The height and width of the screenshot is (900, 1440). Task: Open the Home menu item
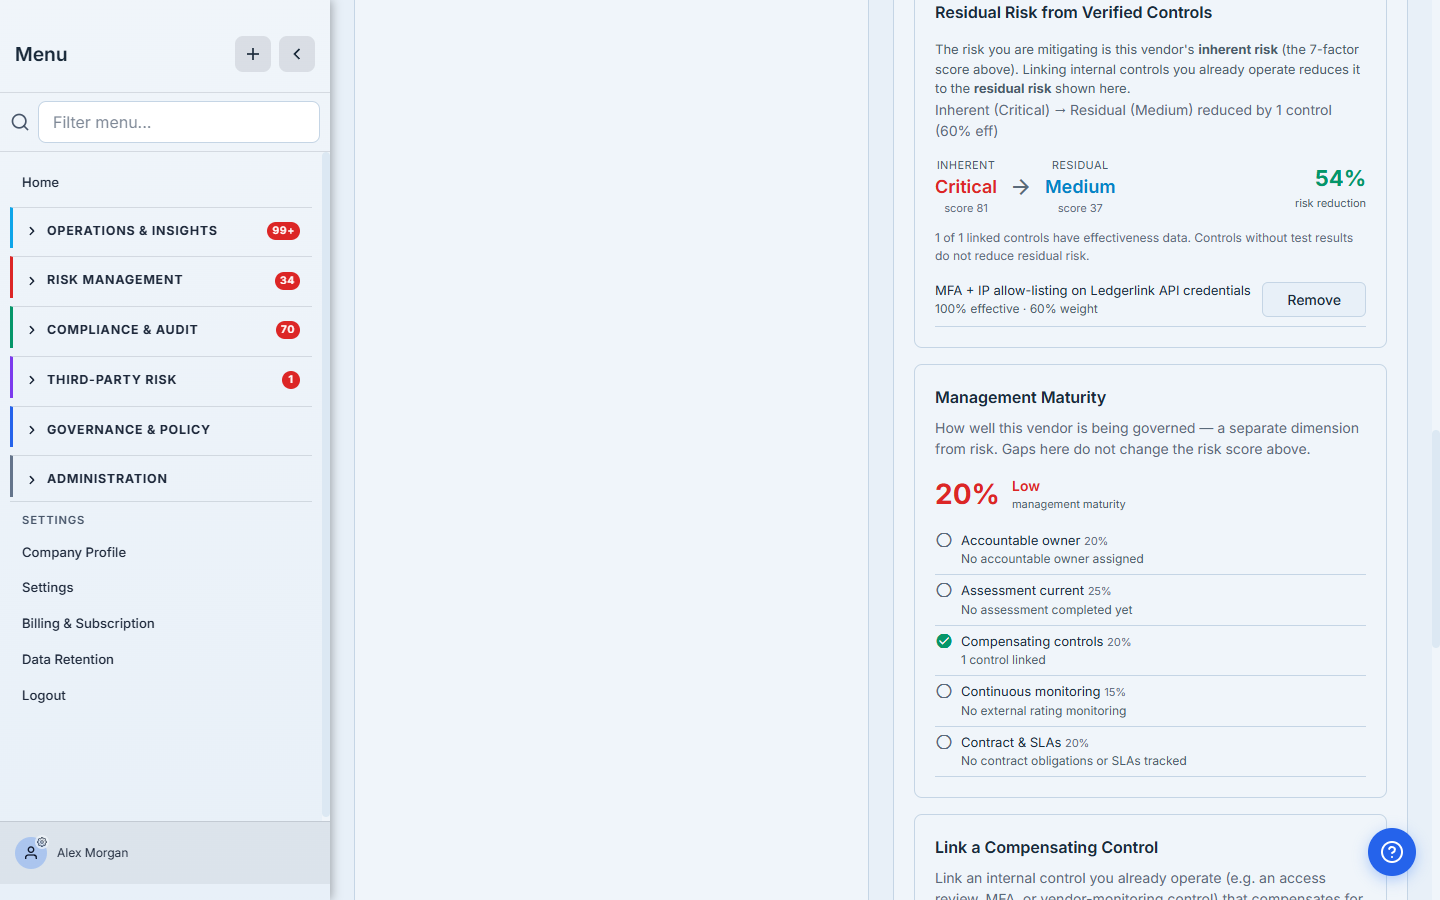pyautogui.click(x=40, y=182)
